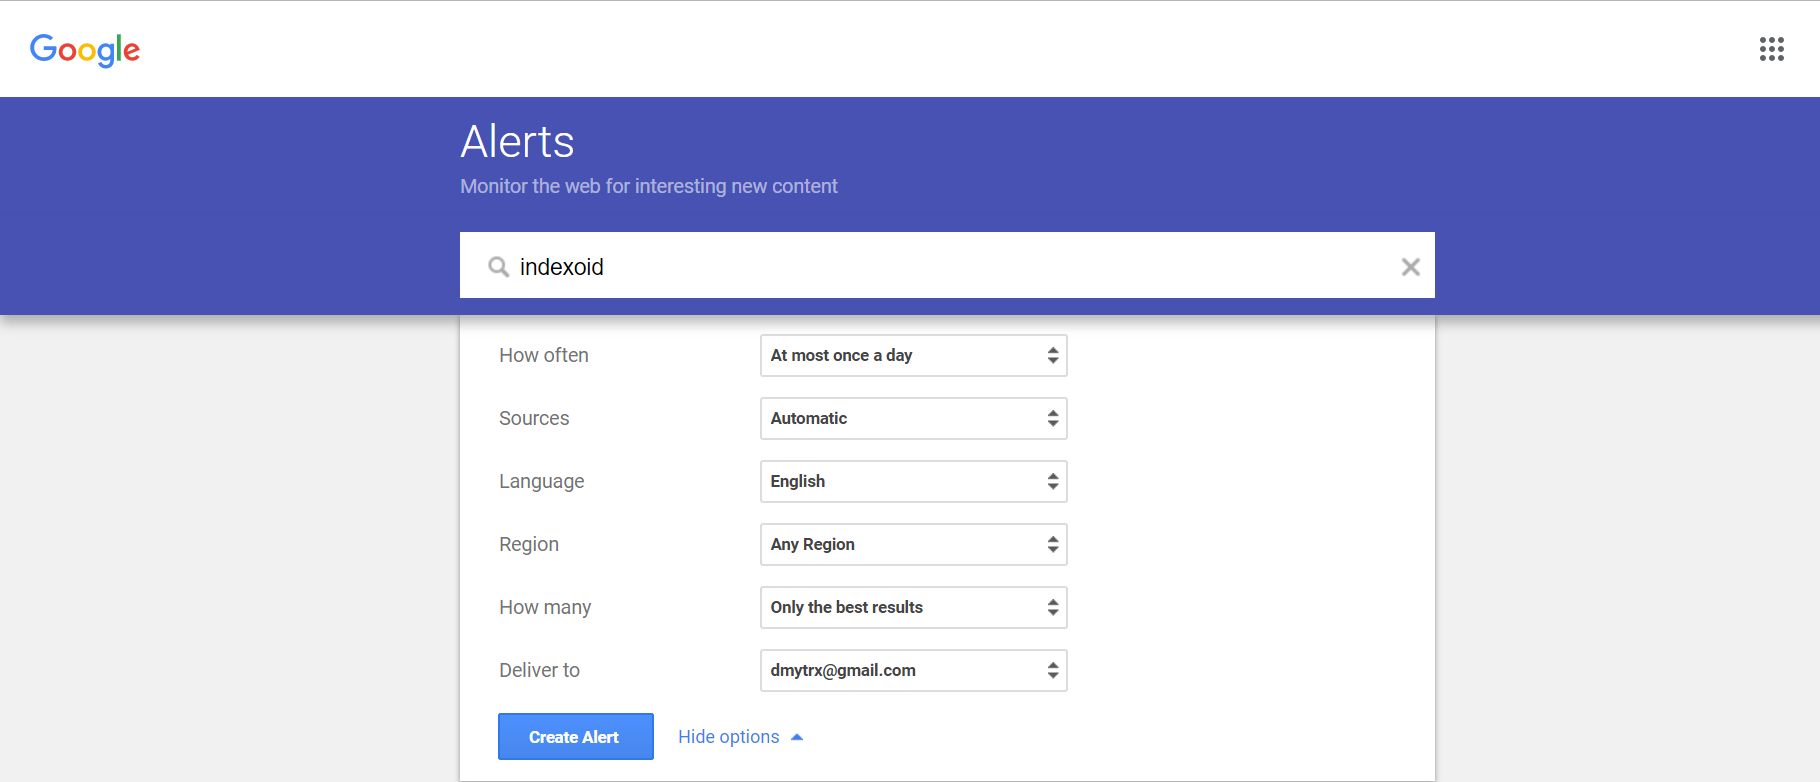Open the How many dropdown
The width and height of the screenshot is (1820, 782).
pos(914,608)
